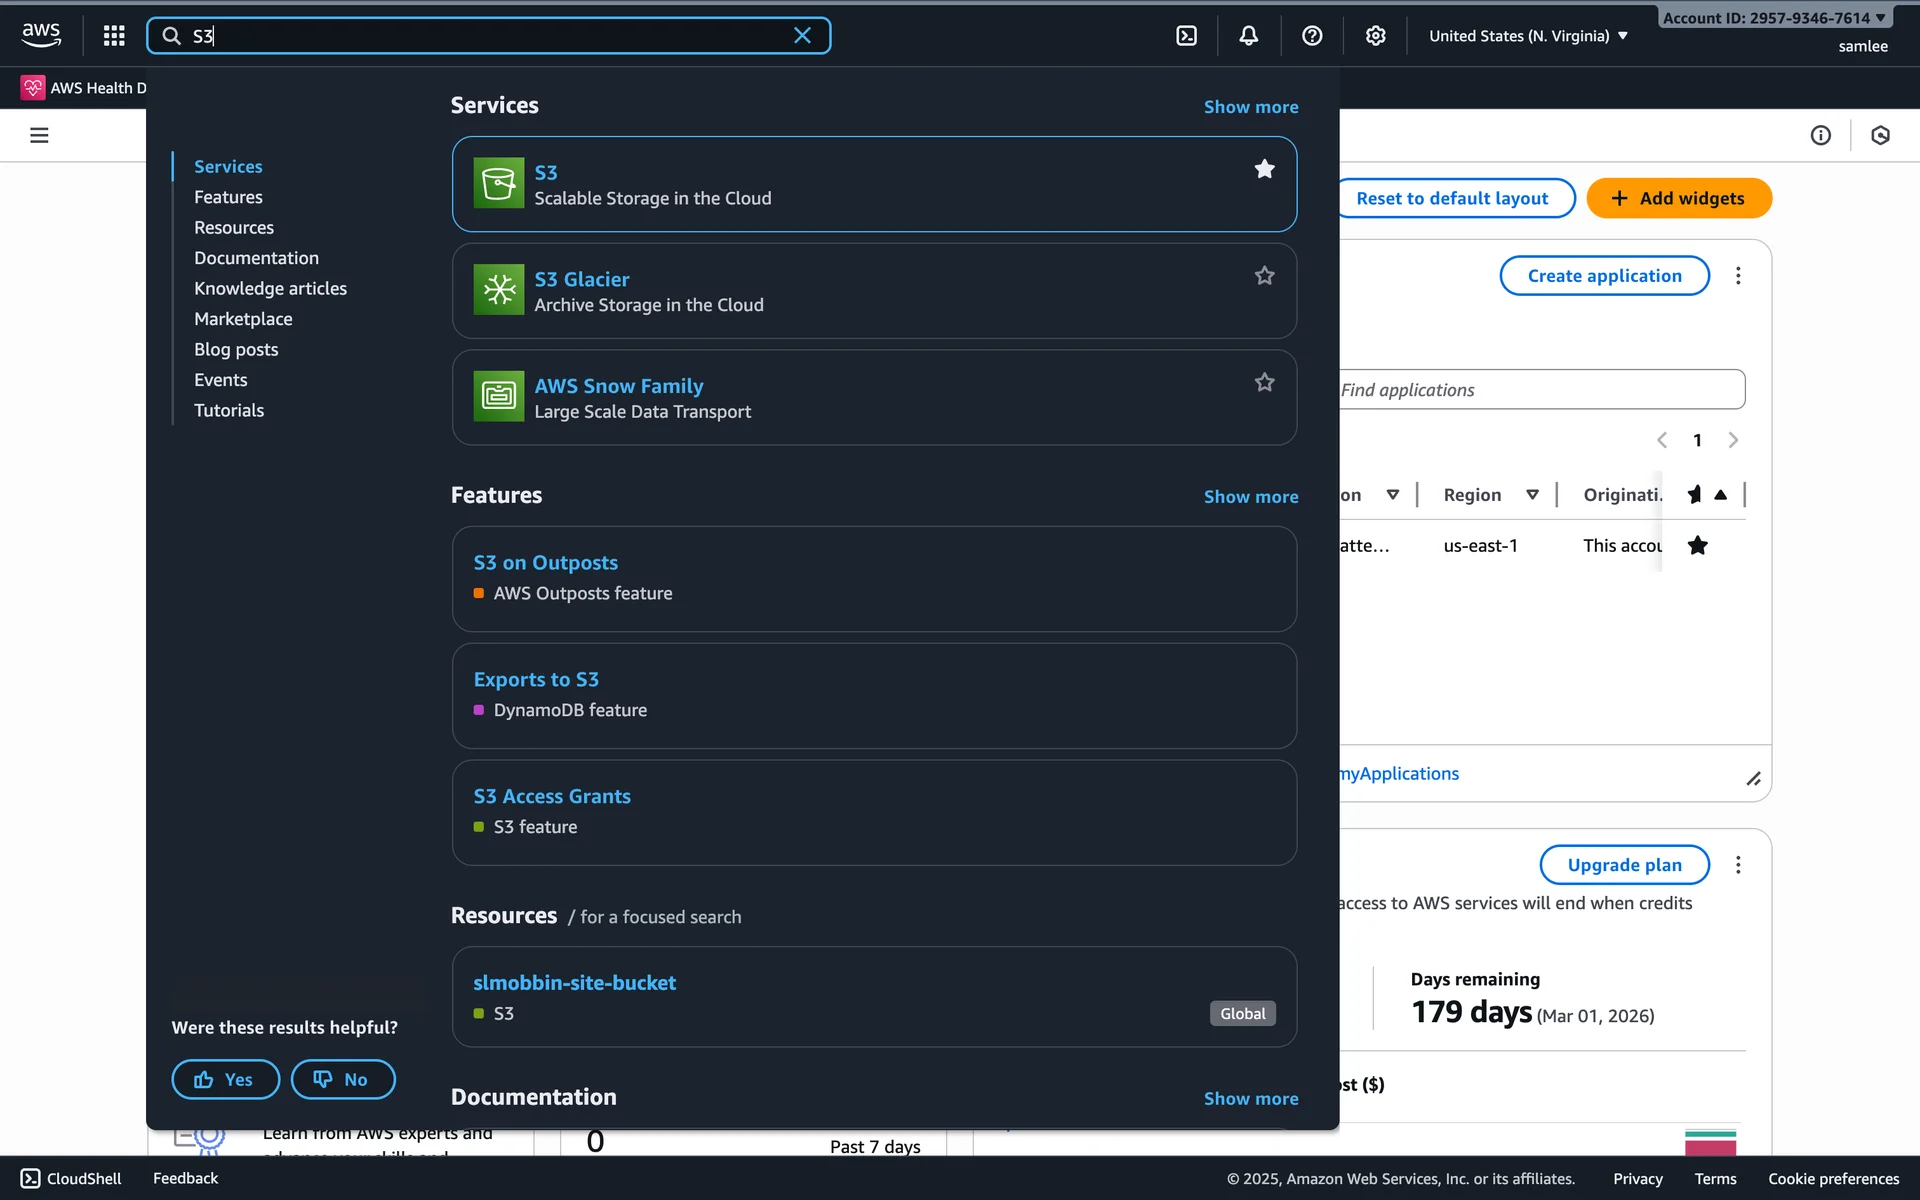
Task: Open the Region column filter dropdown
Action: [1532, 495]
